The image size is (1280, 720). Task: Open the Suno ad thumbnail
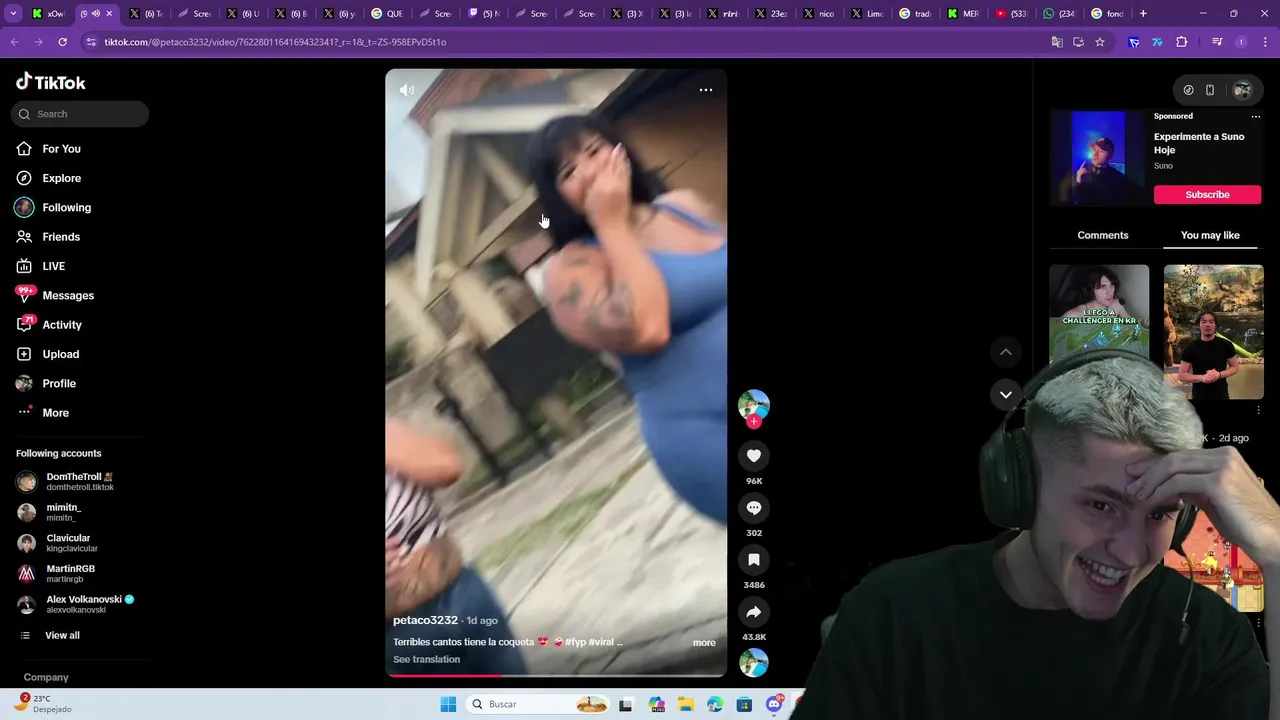click(1098, 159)
